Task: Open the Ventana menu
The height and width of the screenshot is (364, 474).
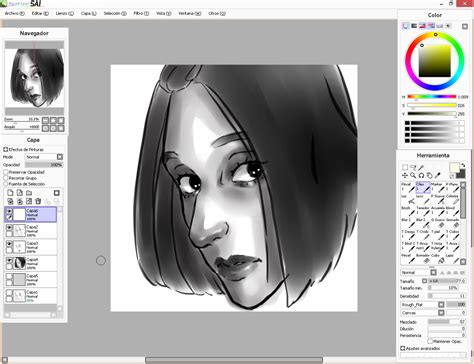Action: (x=190, y=13)
